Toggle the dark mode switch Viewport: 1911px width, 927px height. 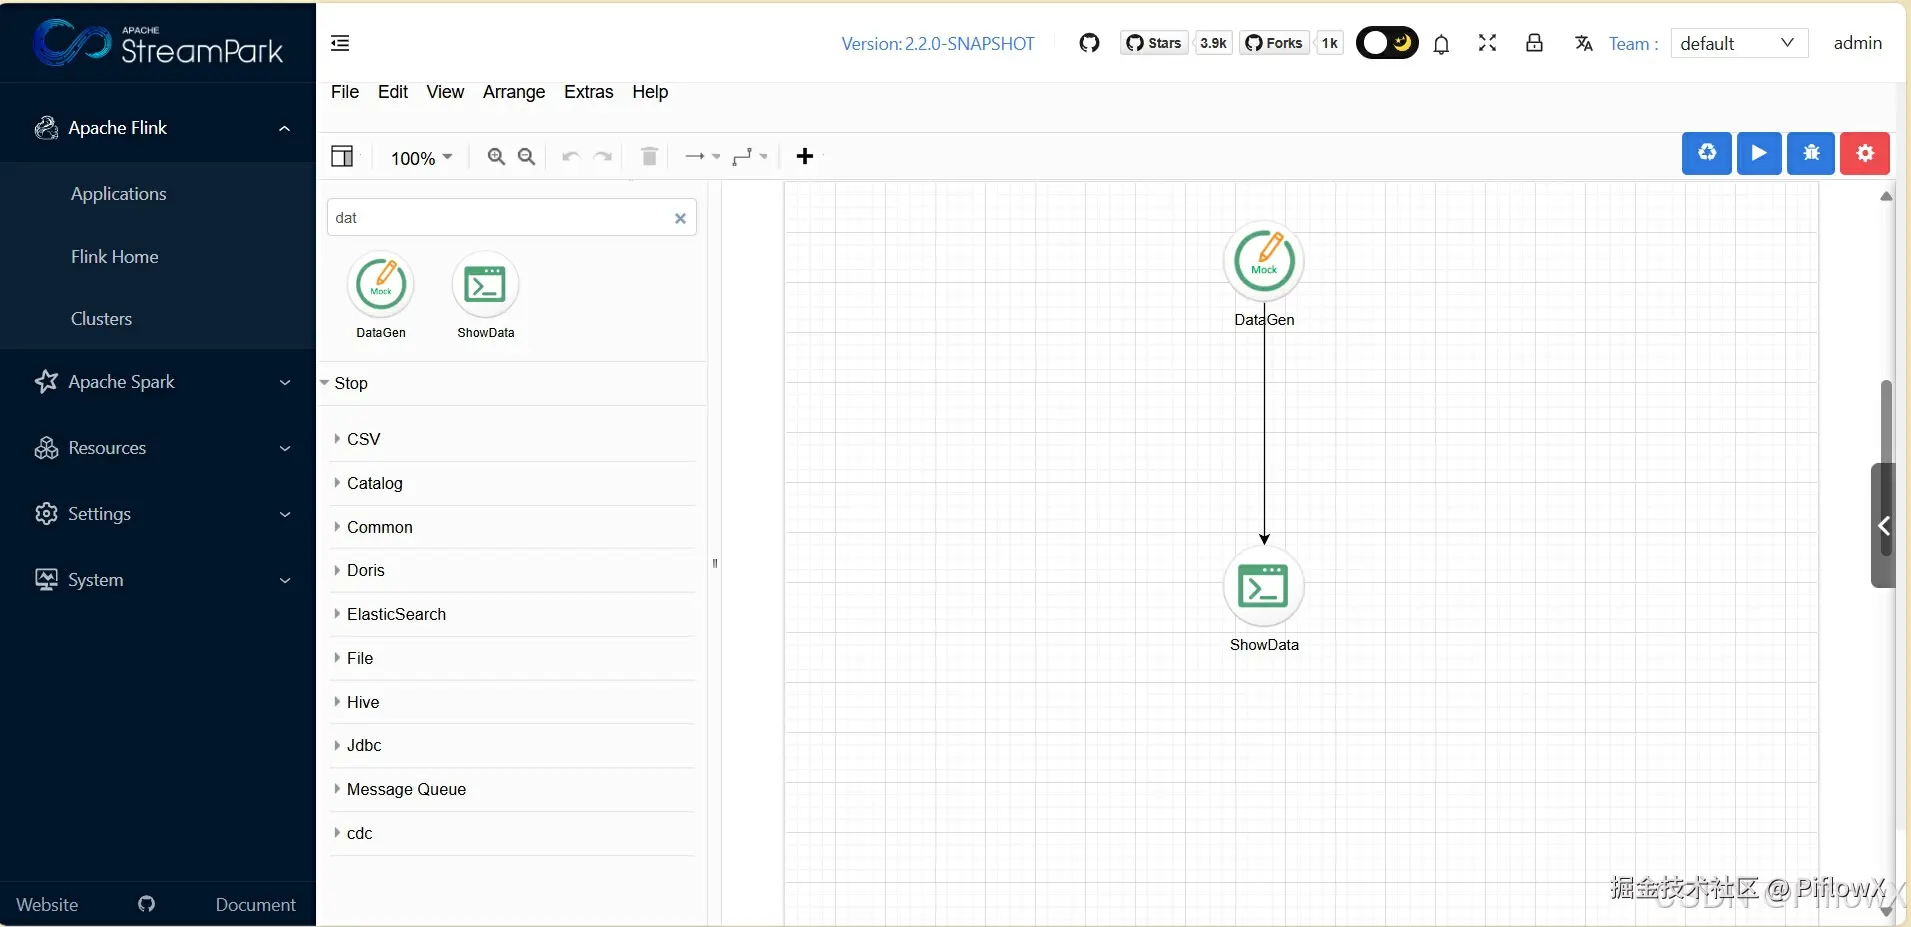(1387, 43)
